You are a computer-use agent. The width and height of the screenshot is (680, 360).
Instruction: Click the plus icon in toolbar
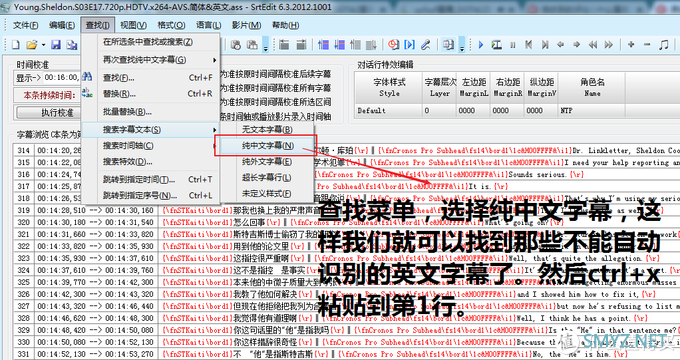(x=631, y=44)
